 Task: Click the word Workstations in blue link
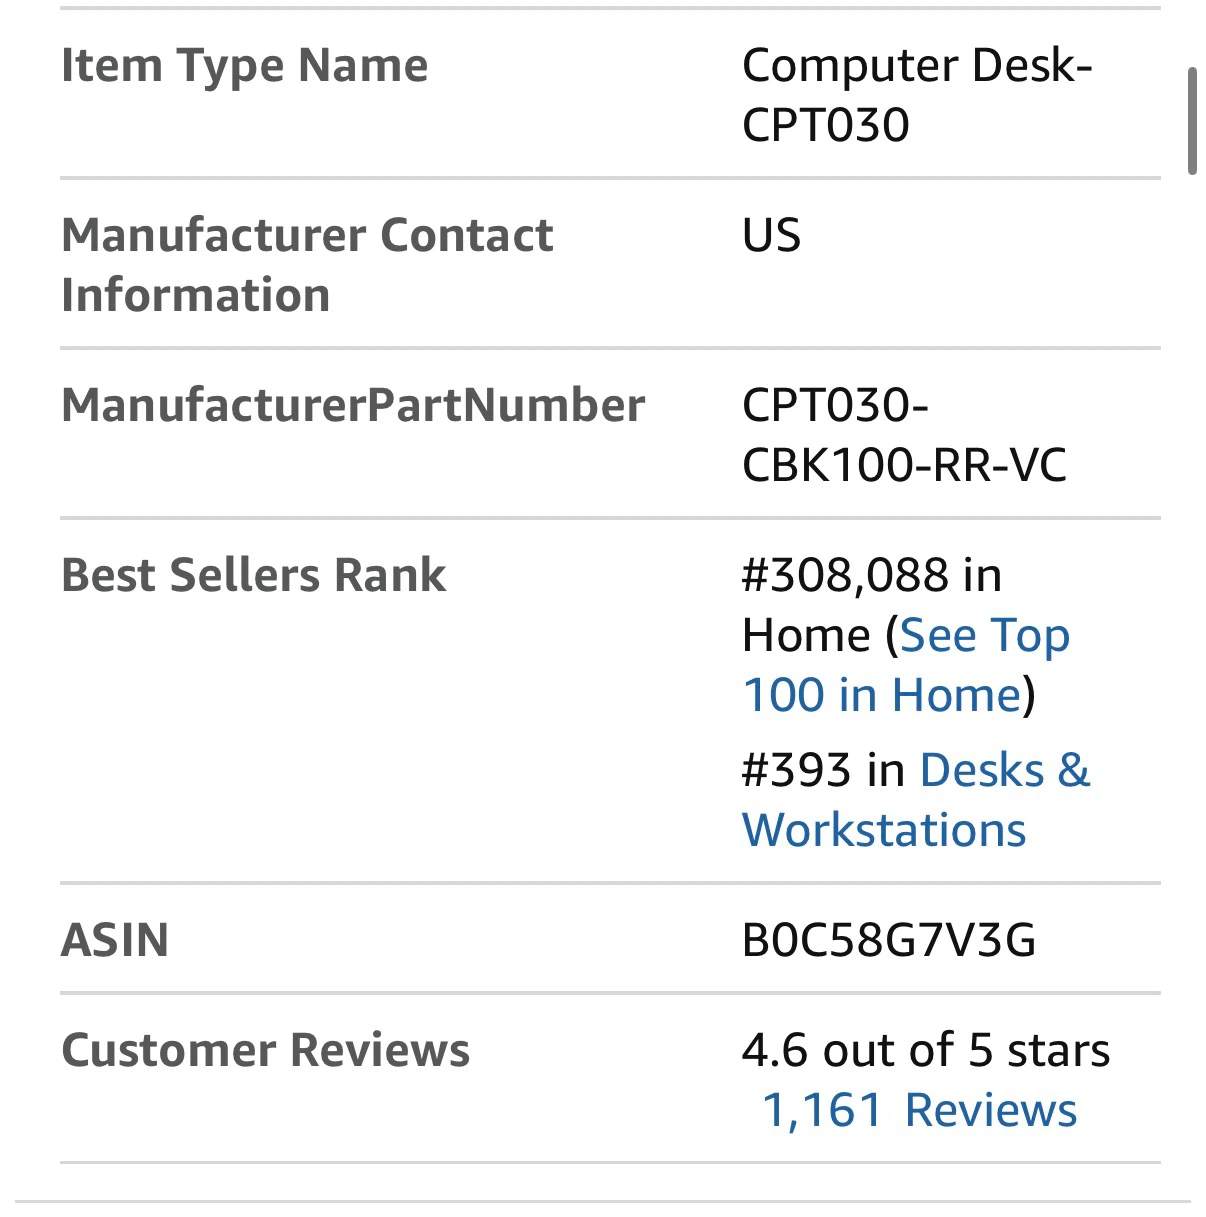coord(884,830)
